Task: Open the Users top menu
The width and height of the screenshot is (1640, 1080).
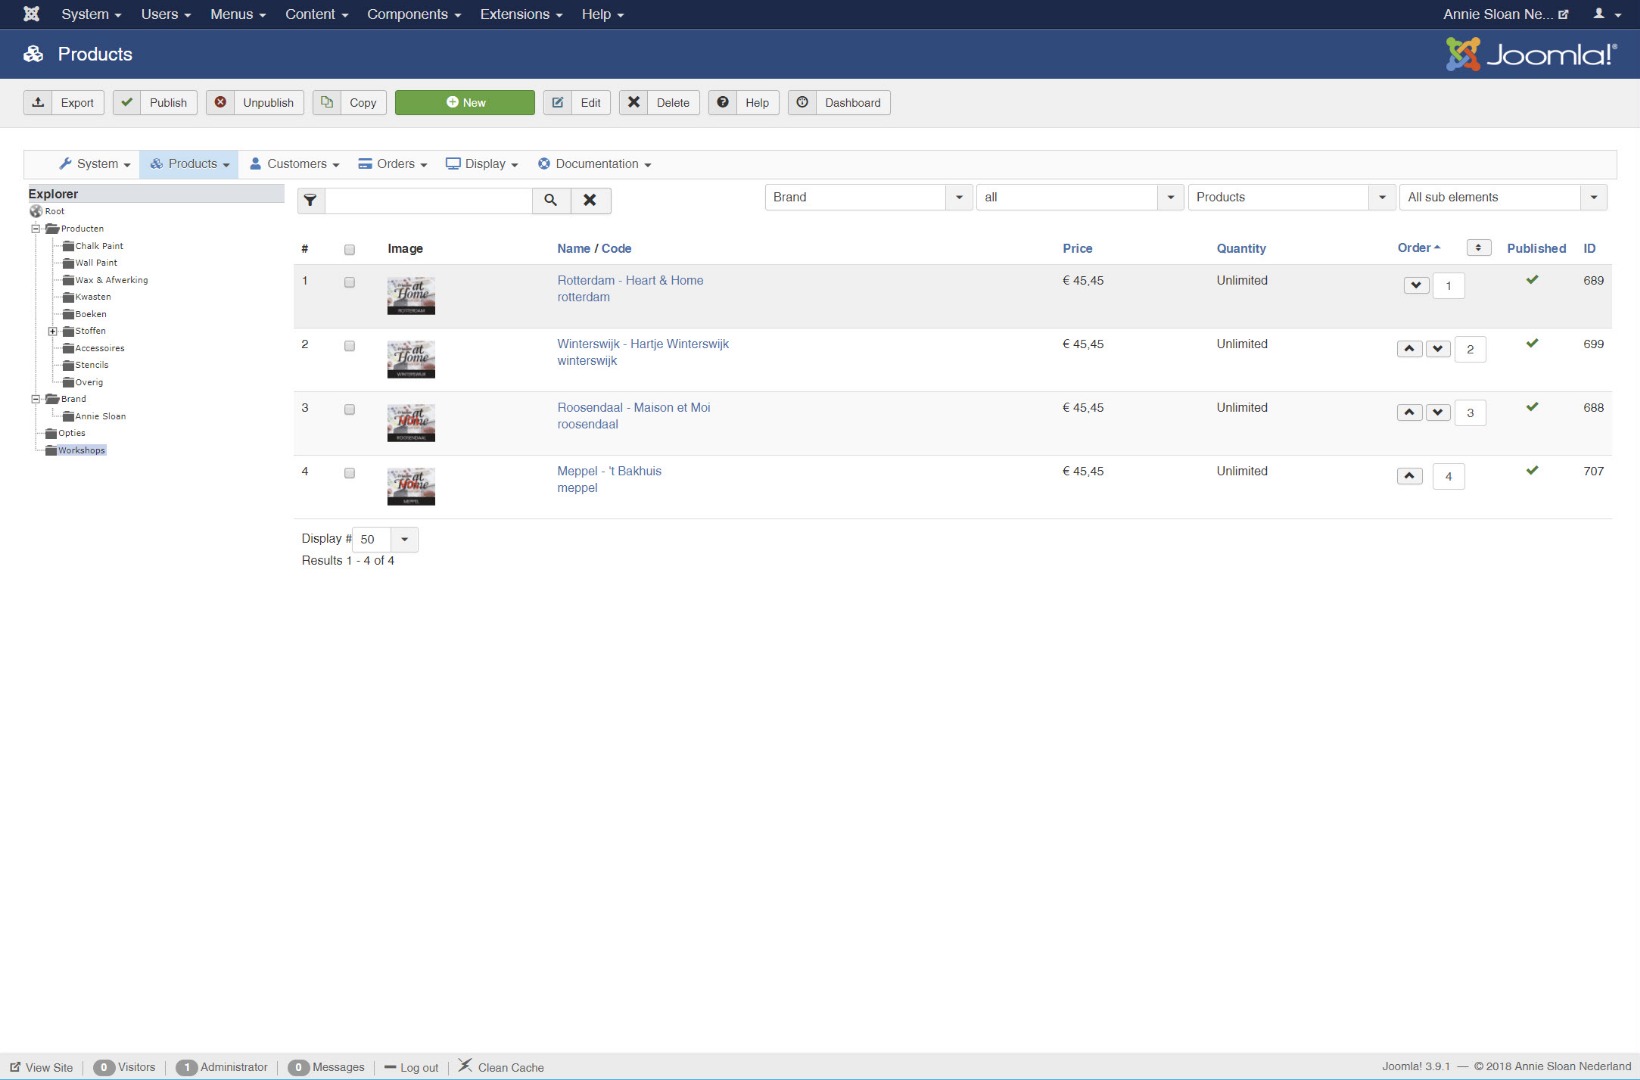Action: (166, 14)
